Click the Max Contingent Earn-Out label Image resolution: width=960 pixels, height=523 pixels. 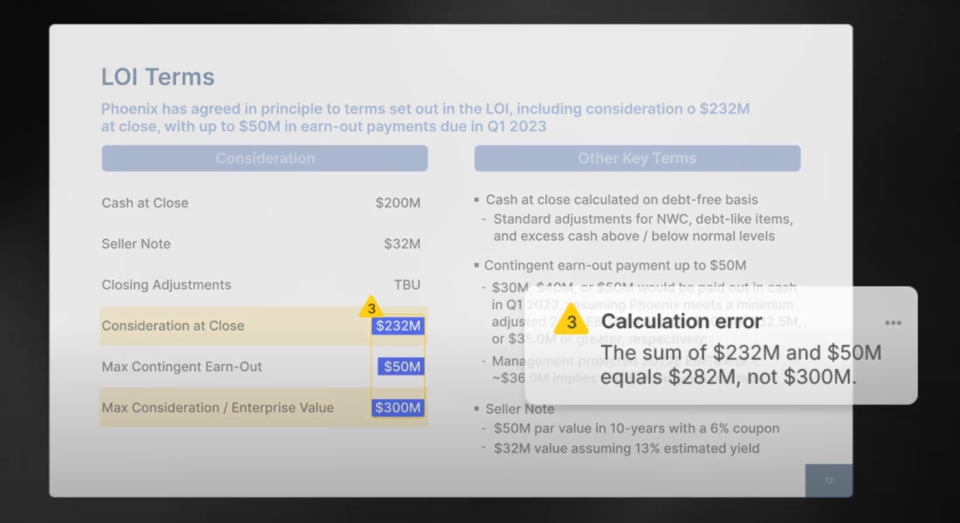pos(182,367)
